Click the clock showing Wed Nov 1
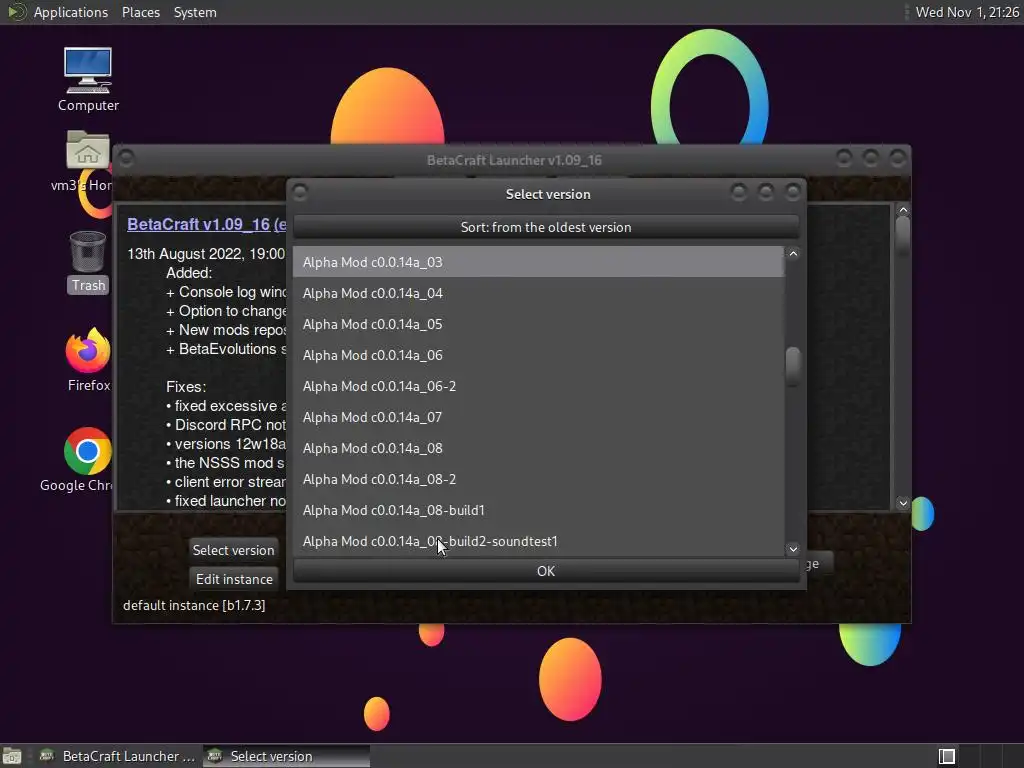The height and width of the screenshot is (768, 1024). [967, 12]
